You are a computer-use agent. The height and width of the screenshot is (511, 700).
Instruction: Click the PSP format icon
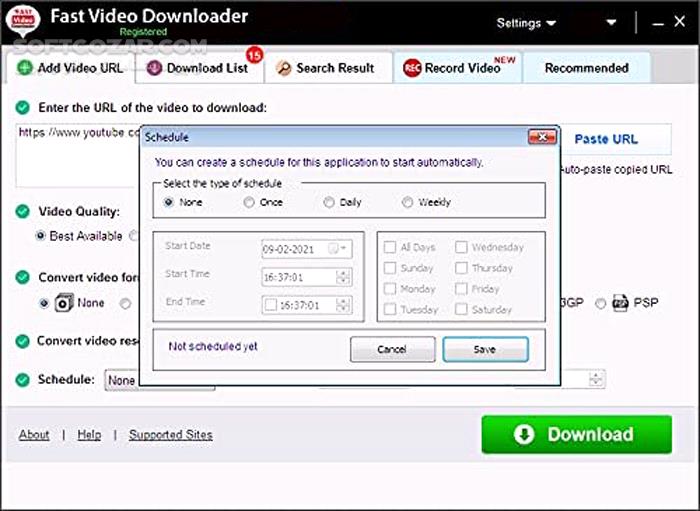click(x=620, y=303)
